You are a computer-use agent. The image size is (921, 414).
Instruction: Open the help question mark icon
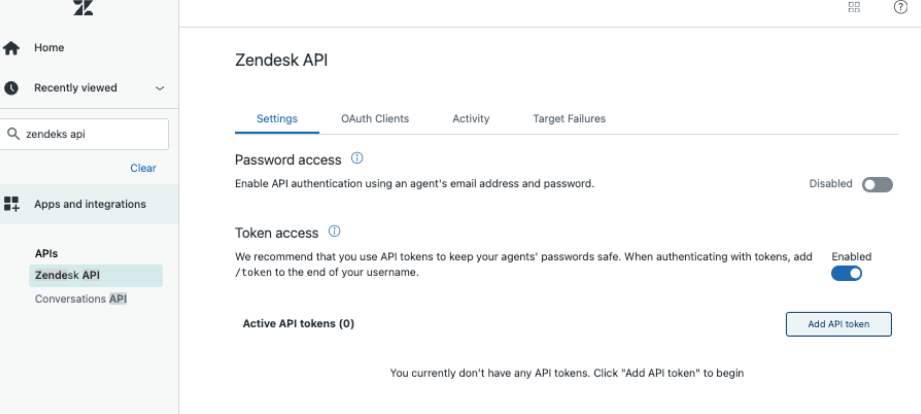(900, 7)
